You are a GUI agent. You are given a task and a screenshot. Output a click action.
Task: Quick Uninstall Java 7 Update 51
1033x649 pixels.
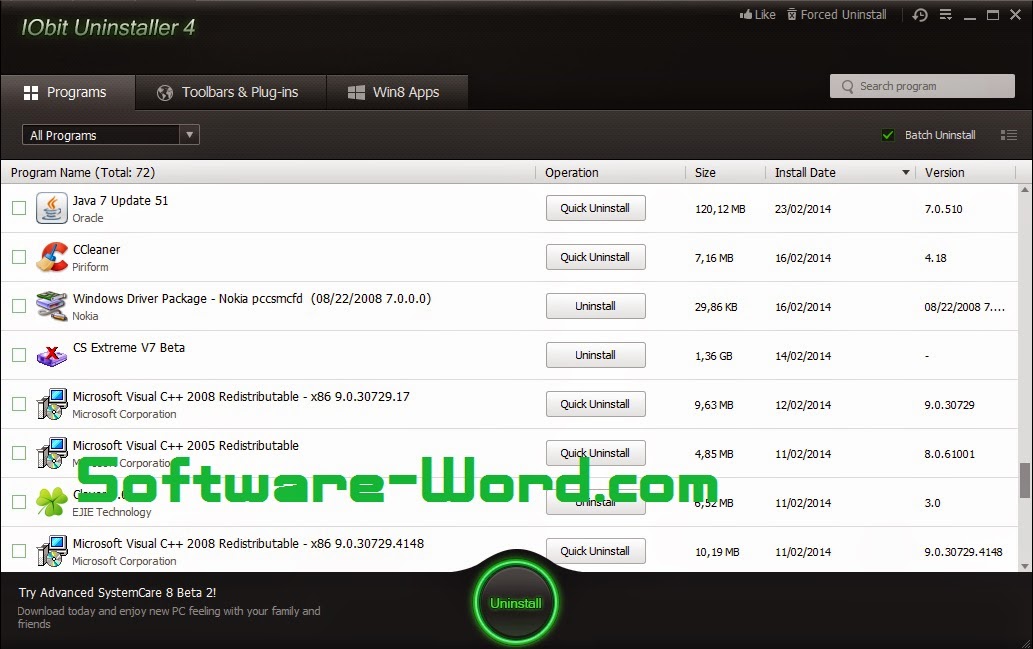[596, 208]
